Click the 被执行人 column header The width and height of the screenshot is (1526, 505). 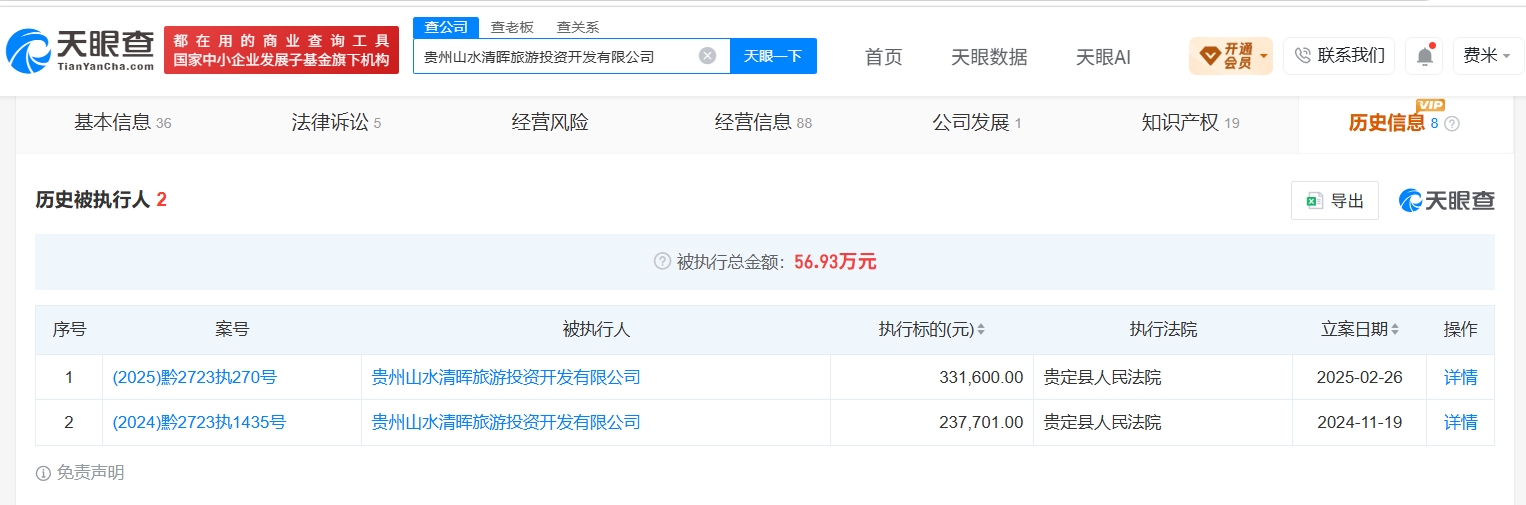596,330
